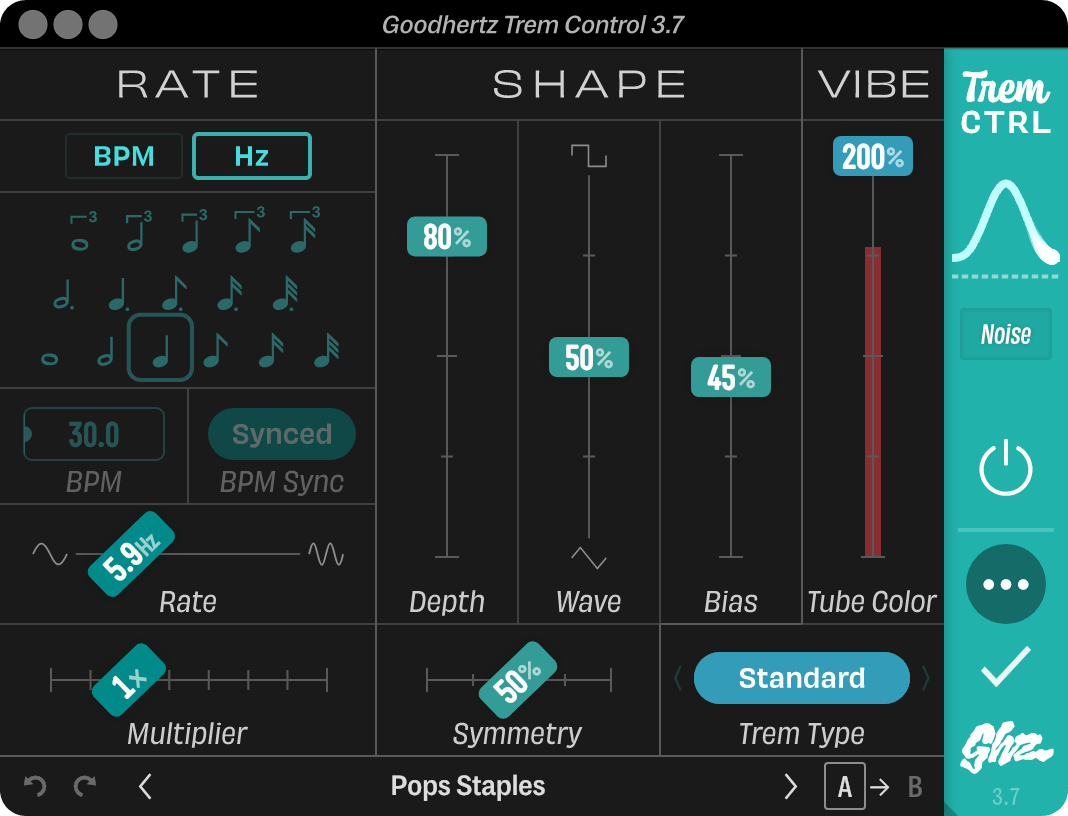Click the Ghz logo

pyautogui.click(x=1005, y=746)
